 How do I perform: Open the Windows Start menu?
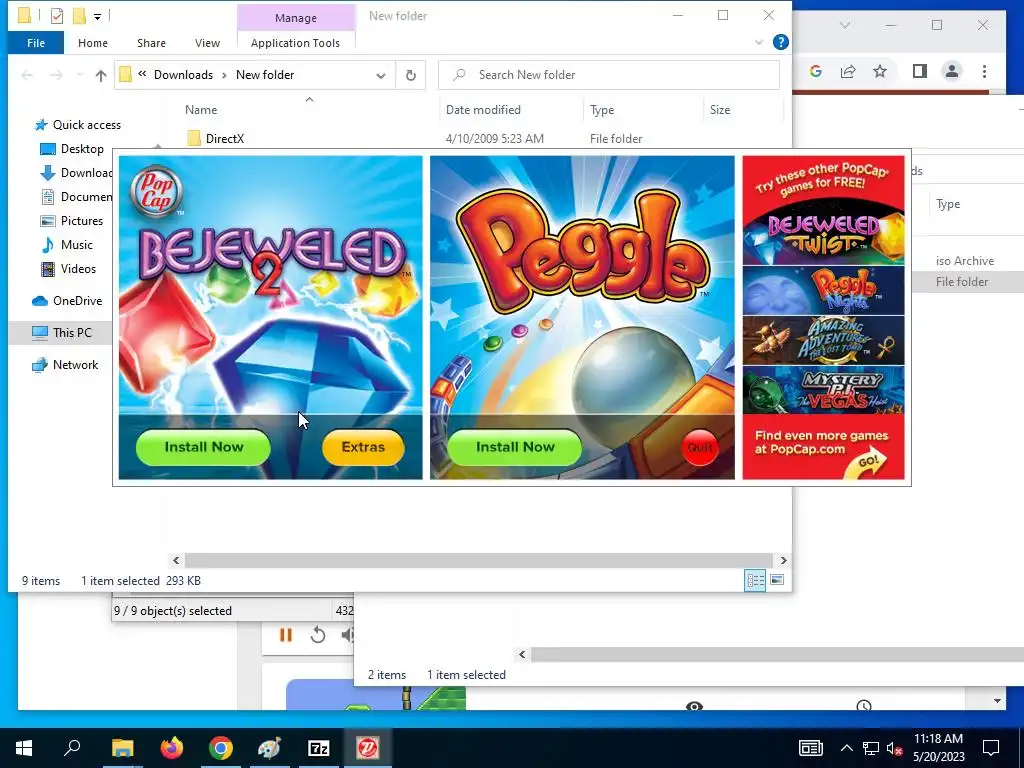pos(24,748)
